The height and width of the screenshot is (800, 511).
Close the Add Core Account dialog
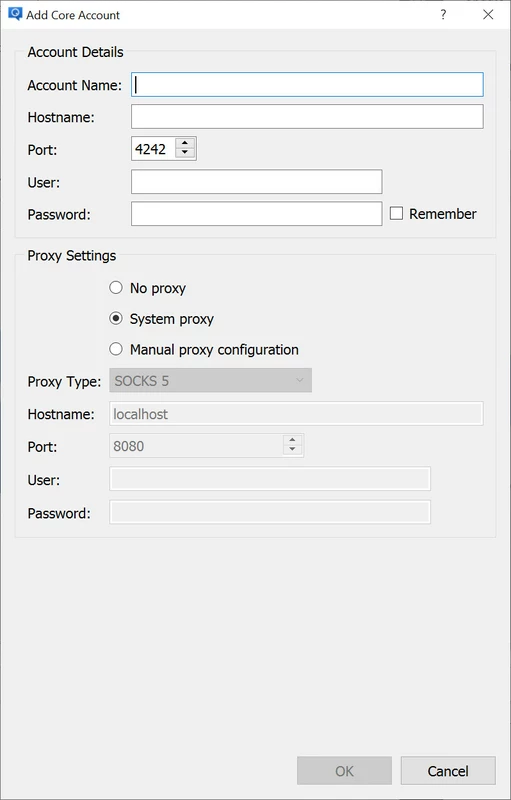(488, 14)
